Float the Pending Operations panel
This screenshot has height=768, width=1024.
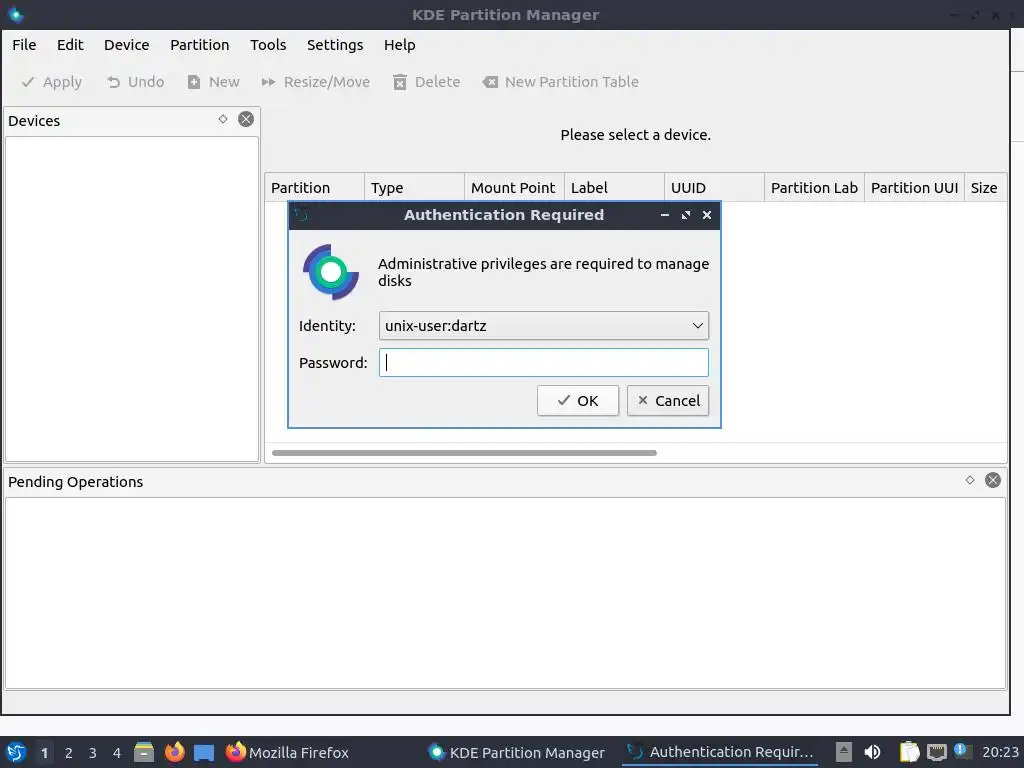970,480
